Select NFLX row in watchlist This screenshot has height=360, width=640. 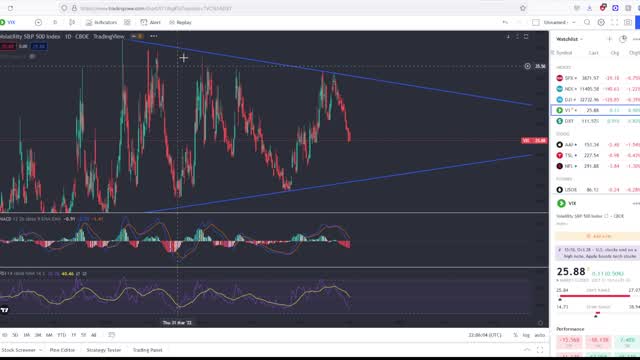595,166
